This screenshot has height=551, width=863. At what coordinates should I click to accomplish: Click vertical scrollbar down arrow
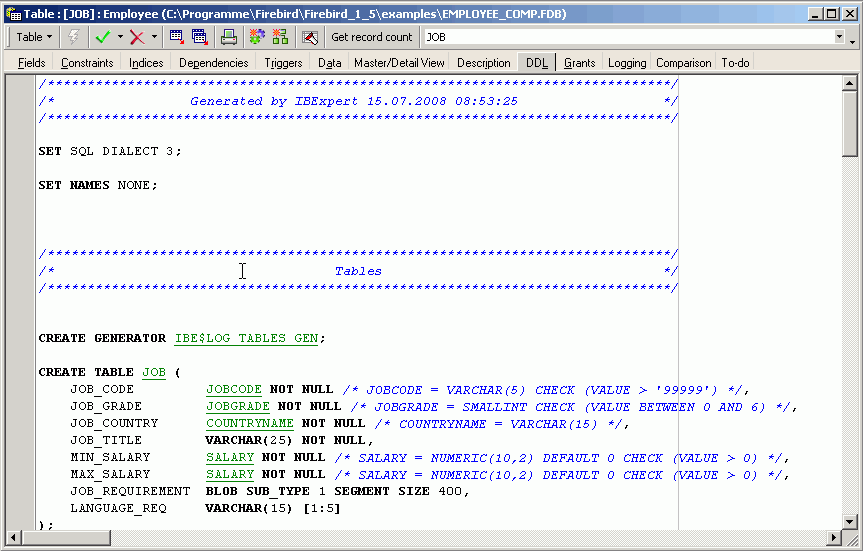tap(849, 521)
